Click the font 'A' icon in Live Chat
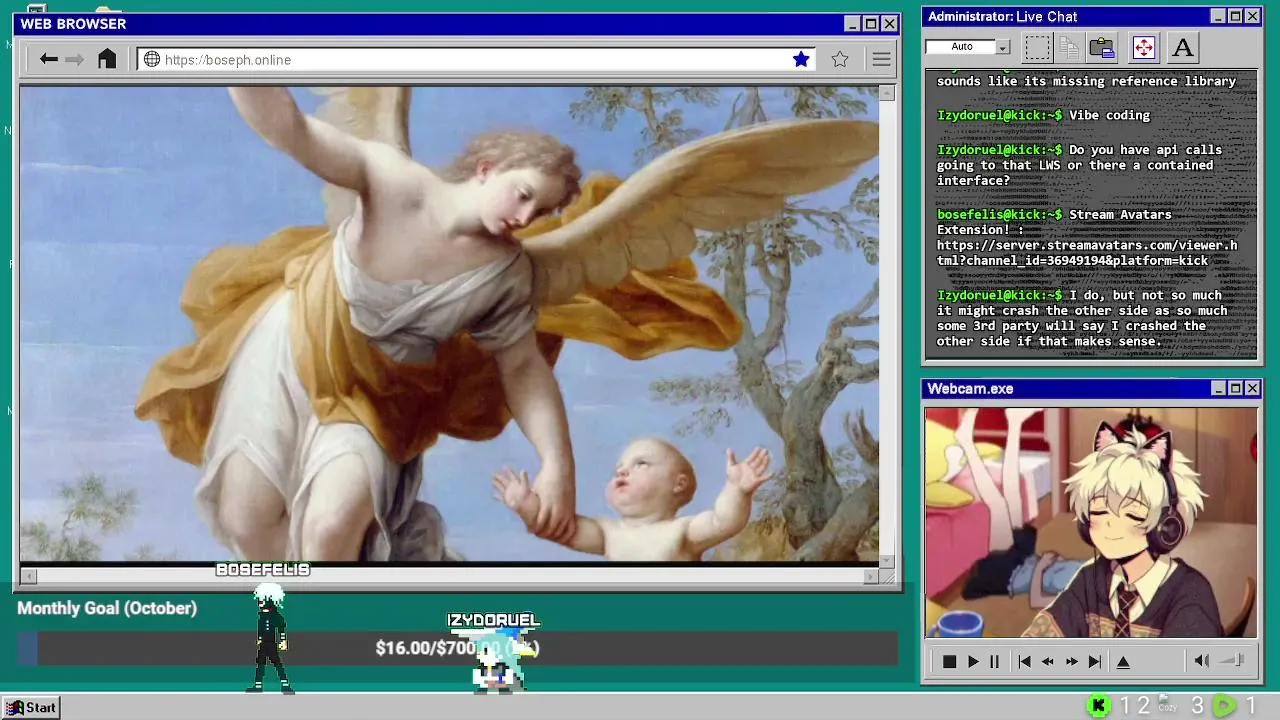 (x=1182, y=47)
